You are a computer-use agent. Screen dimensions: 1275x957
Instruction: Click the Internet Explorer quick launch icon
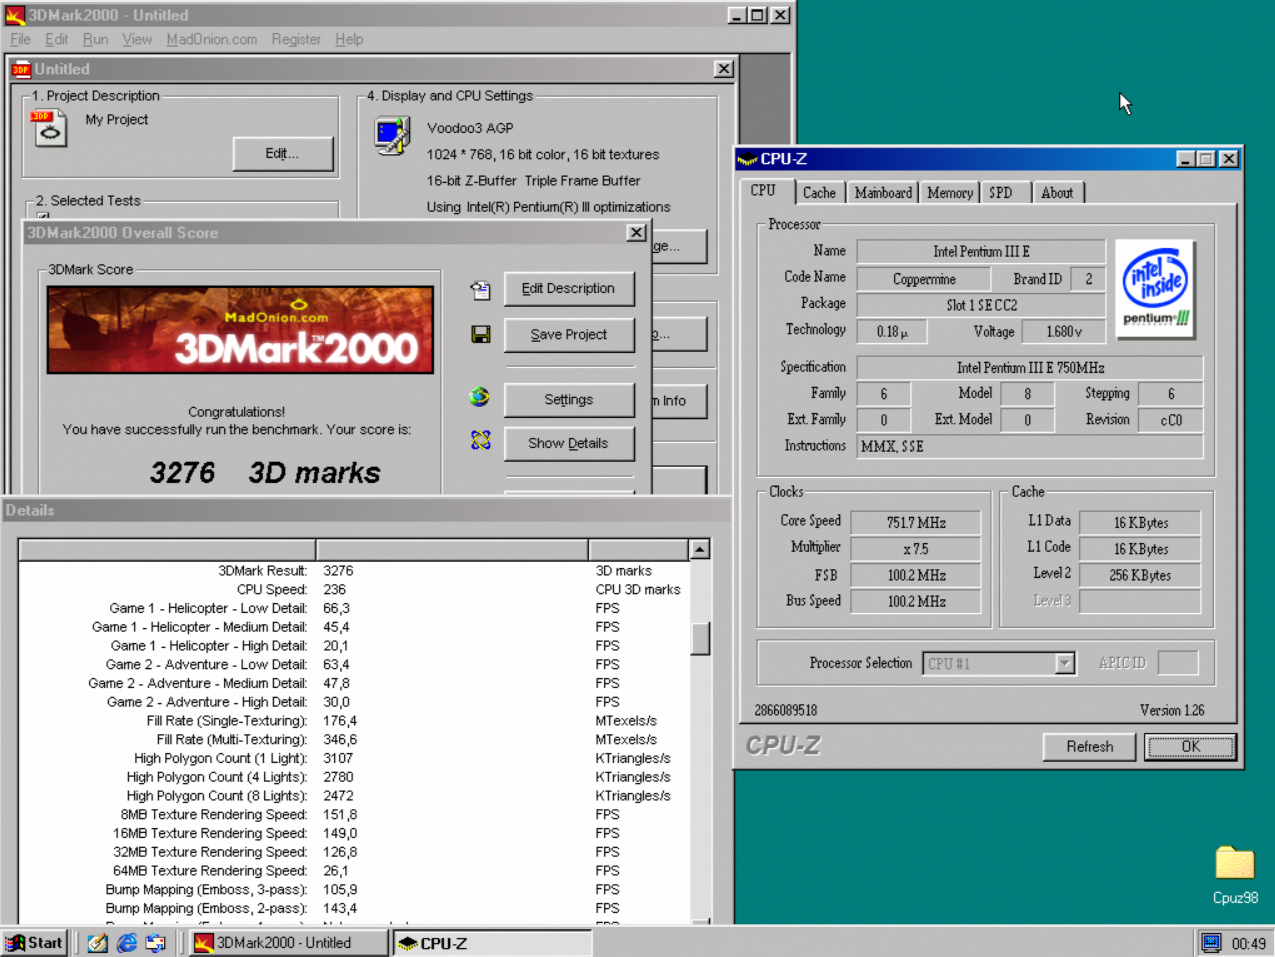tap(127, 943)
